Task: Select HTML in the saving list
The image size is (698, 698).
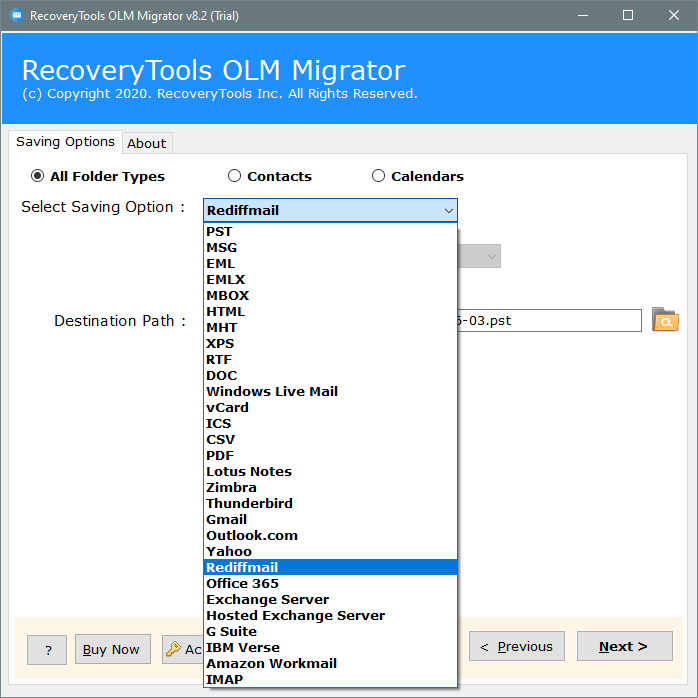Action: point(330,312)
